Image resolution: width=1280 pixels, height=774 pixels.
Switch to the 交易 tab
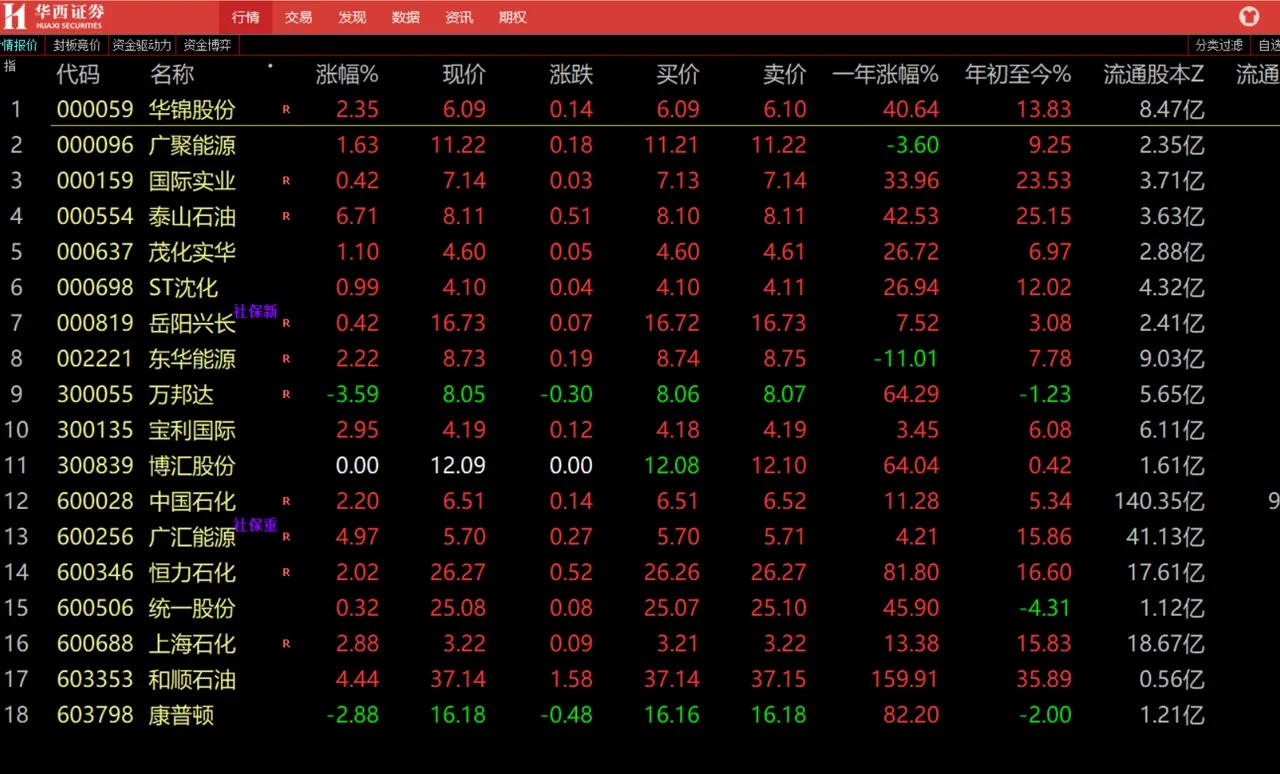coord(298,17)
